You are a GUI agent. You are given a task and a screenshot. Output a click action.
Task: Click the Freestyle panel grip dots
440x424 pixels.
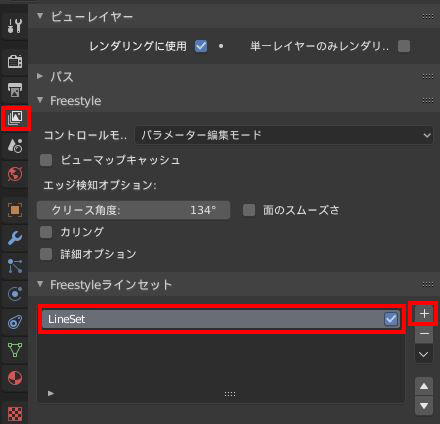tap(428, 101)
